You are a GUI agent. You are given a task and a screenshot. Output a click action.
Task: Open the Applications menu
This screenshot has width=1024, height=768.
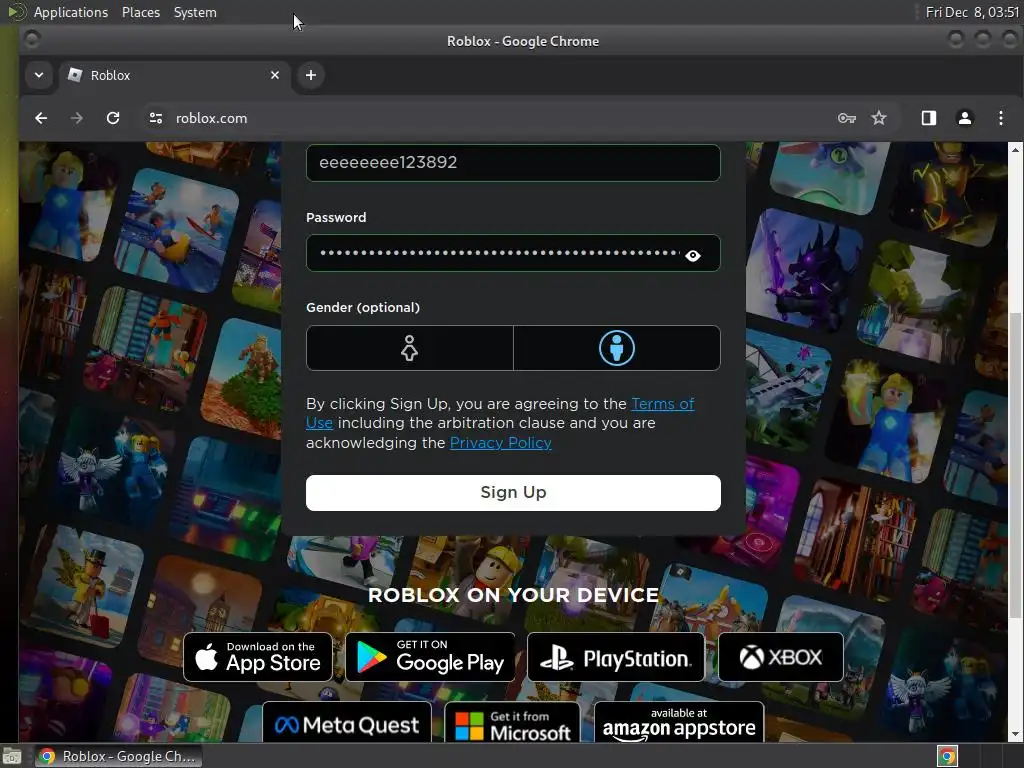click(71, 12)
